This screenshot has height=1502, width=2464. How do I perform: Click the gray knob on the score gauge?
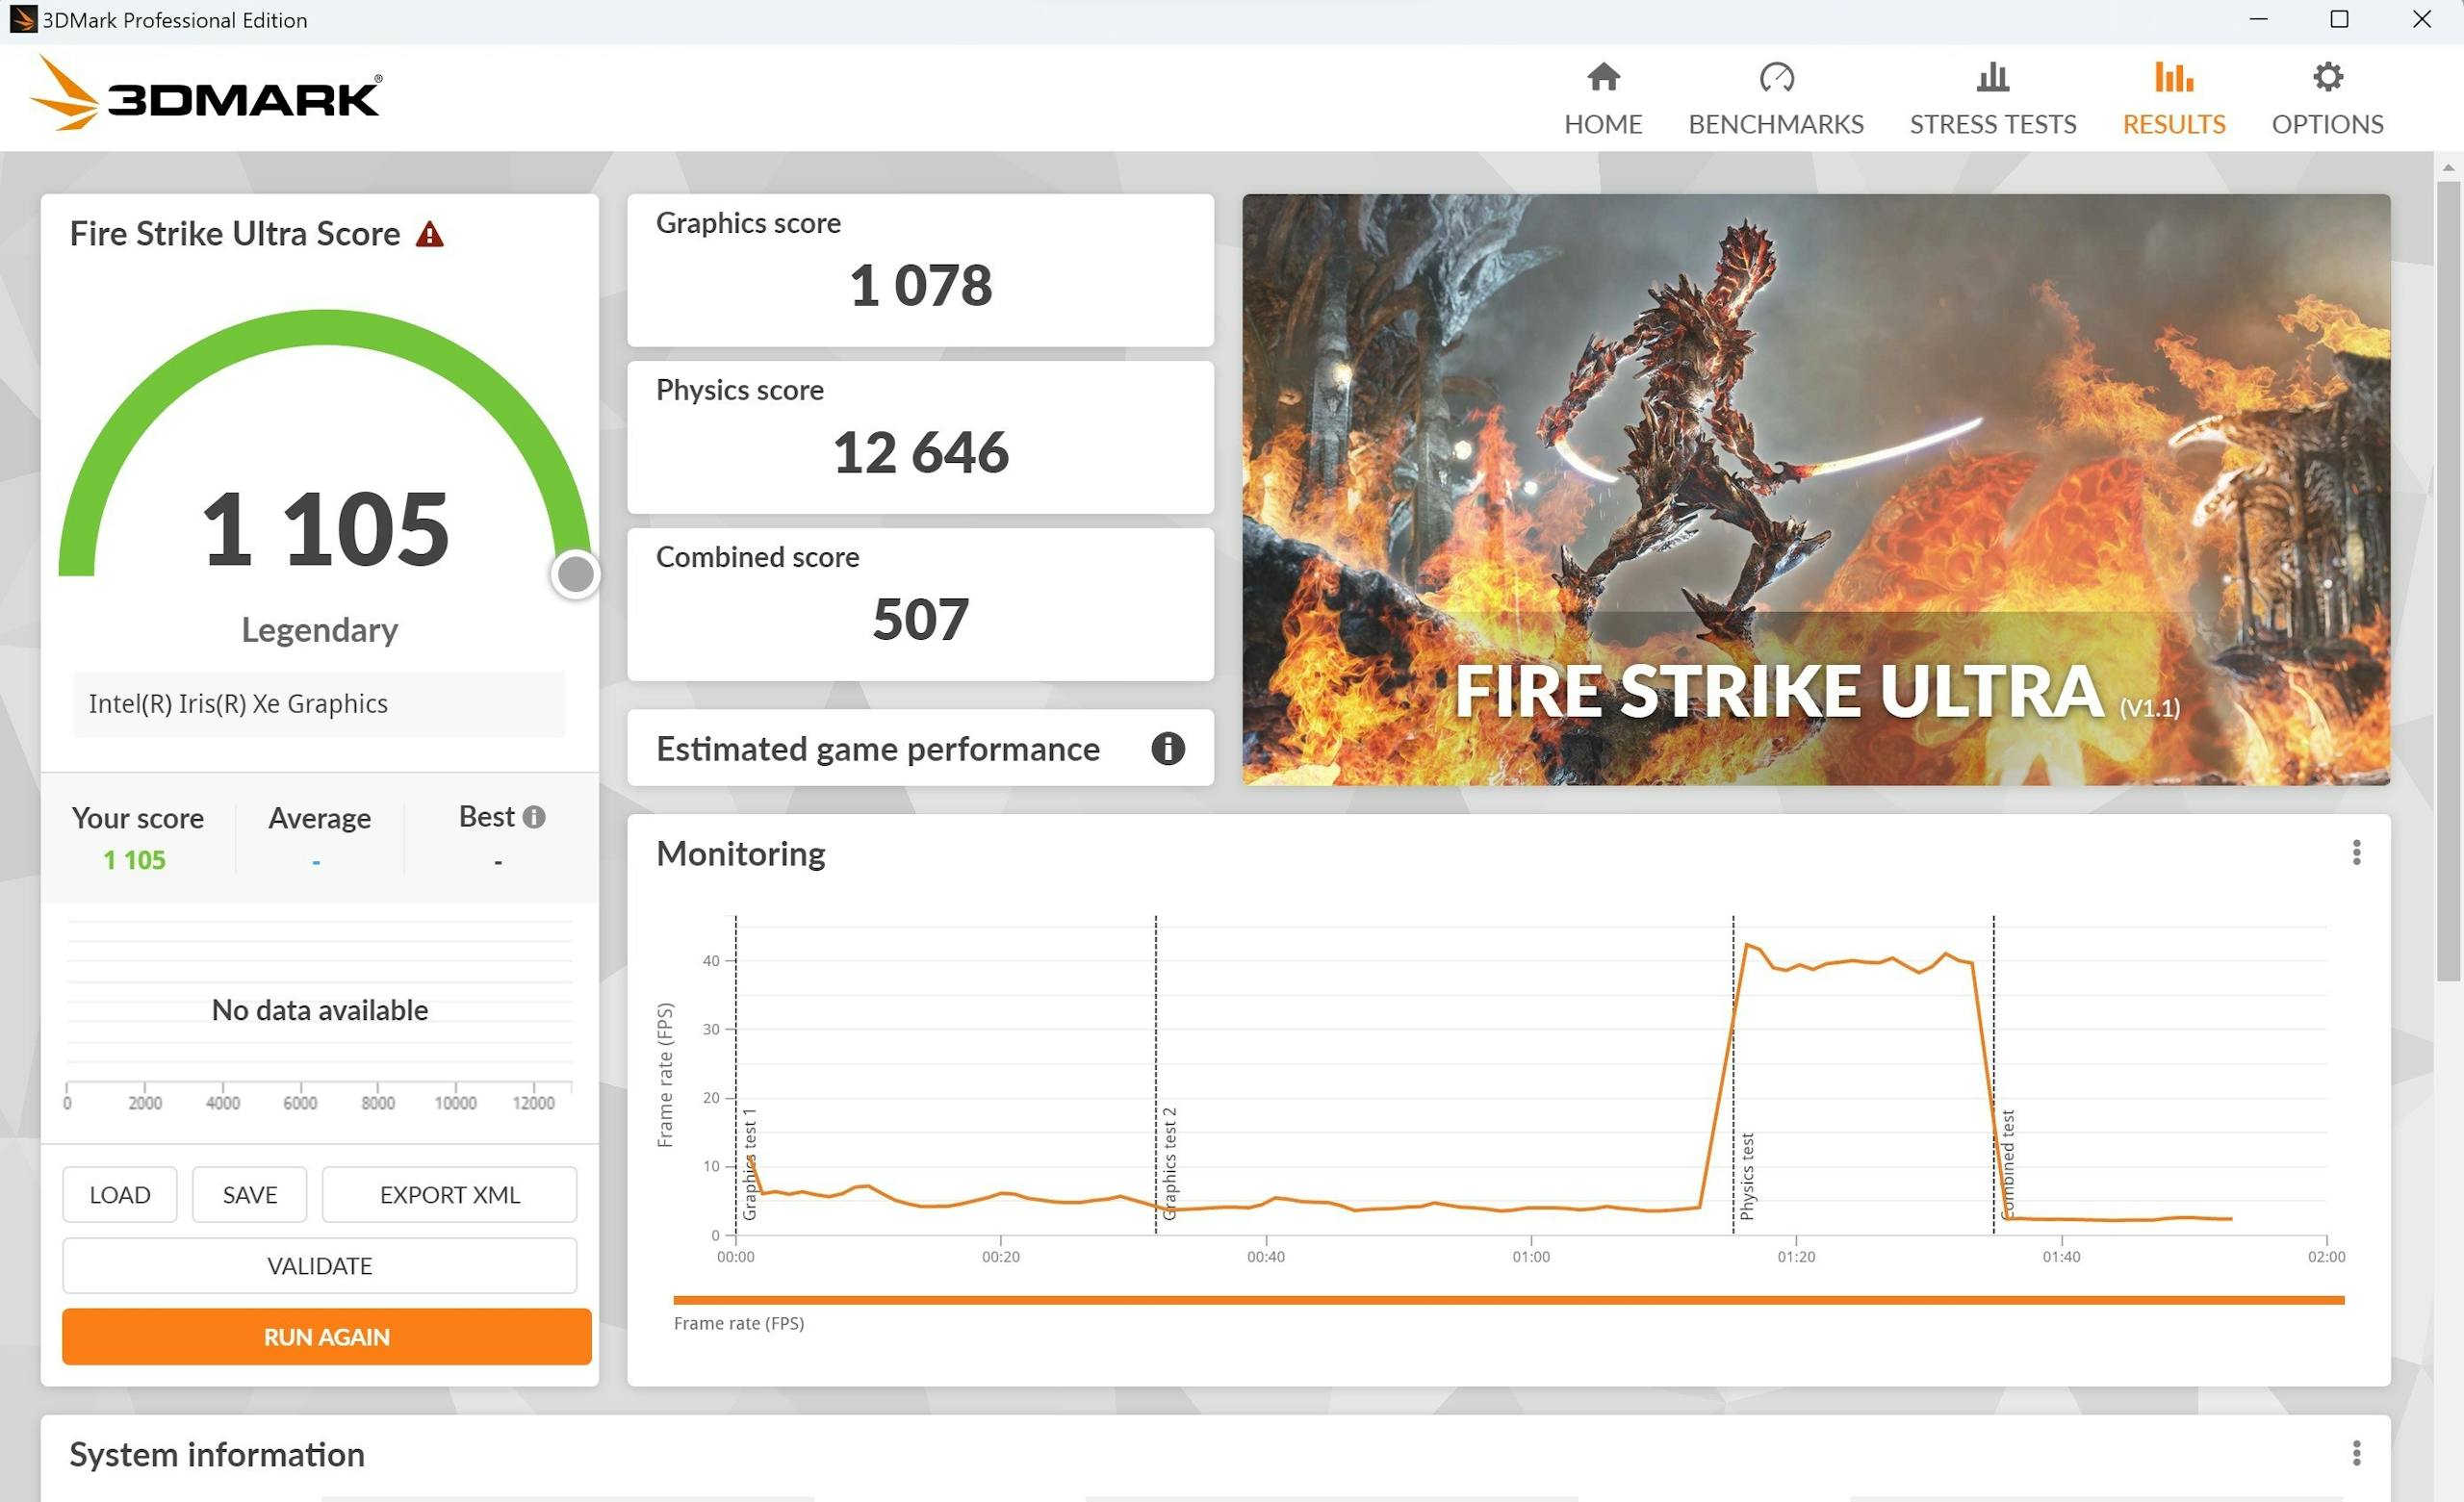tap(575, 574)
